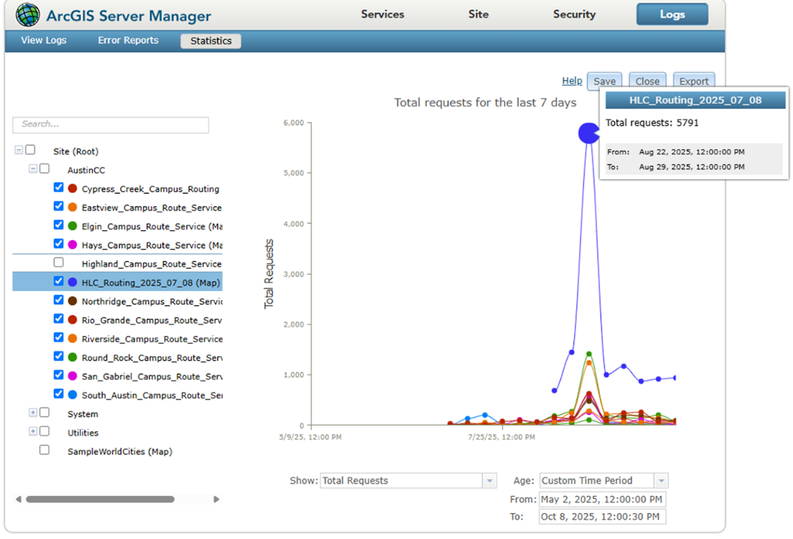Switch to Error Reports tab
Image resolution: width=793 pixels, height=539 pixels.
coord(128,40)
